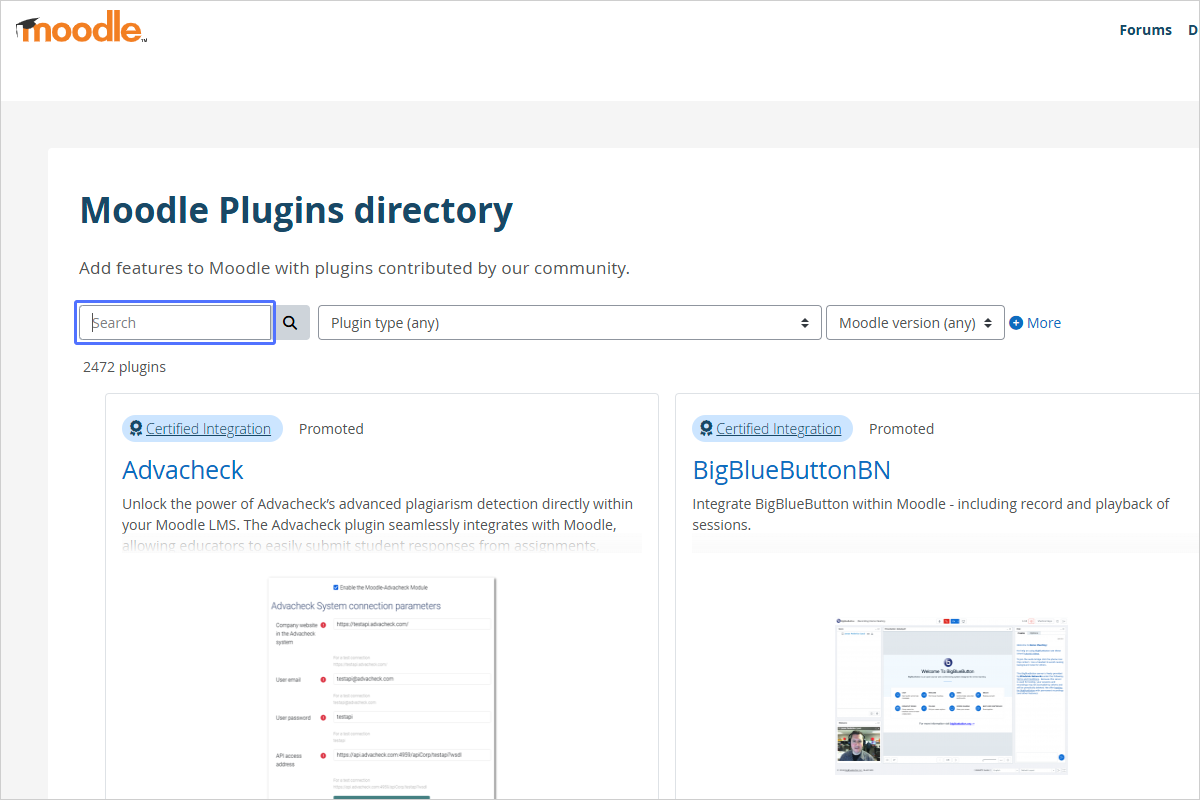Click the BigBlueButtonBN description text
This screenshot has height=800, width=1200.
point(931,514)
